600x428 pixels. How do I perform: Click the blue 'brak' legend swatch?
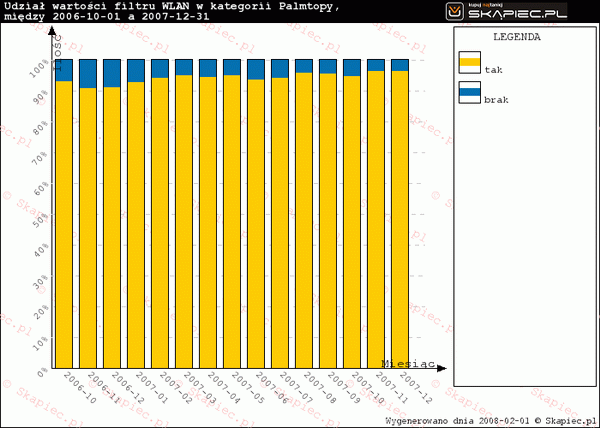click(470, 92)
